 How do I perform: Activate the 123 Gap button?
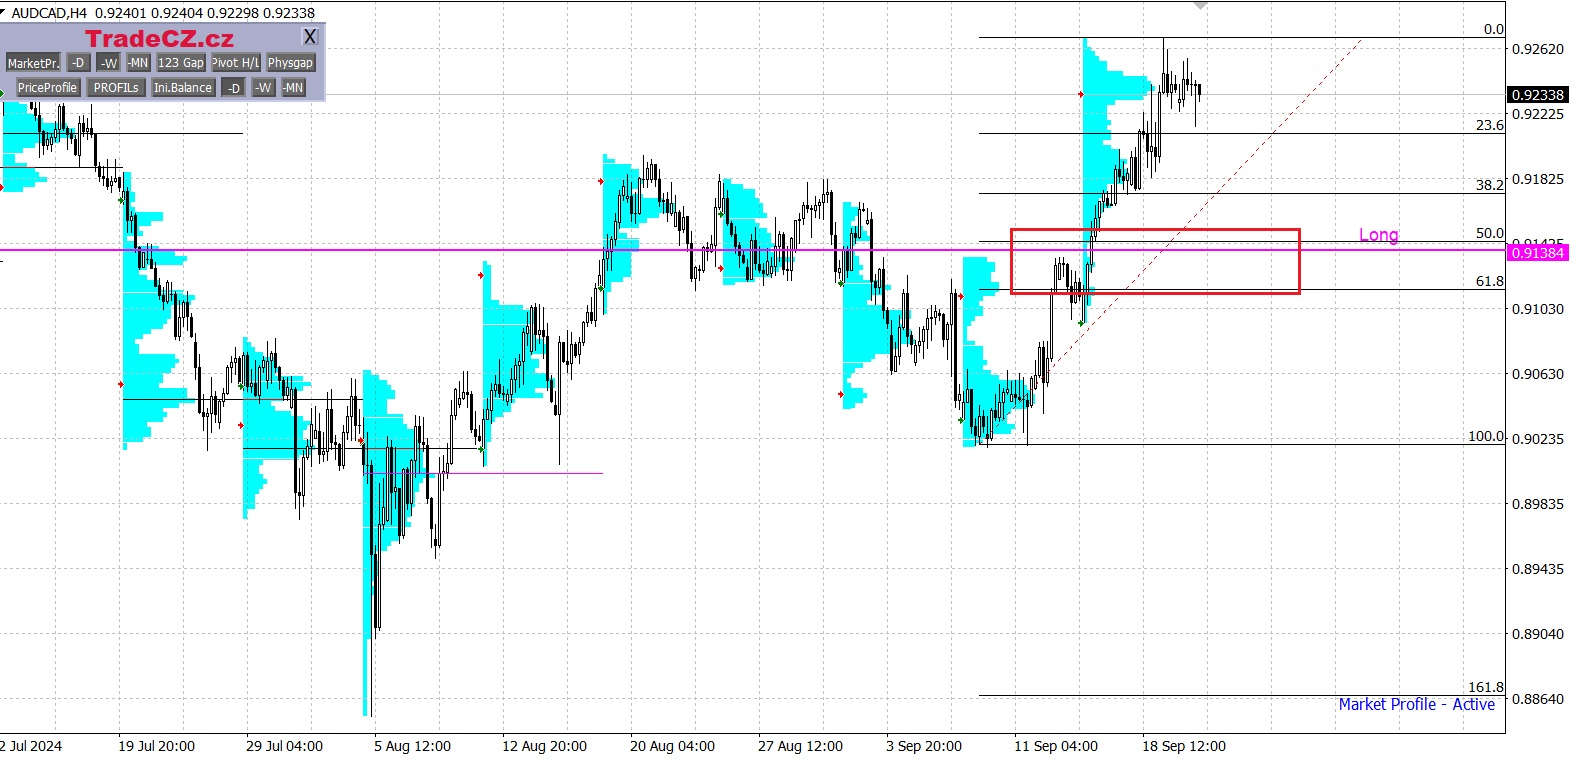[x=181, y=63]
